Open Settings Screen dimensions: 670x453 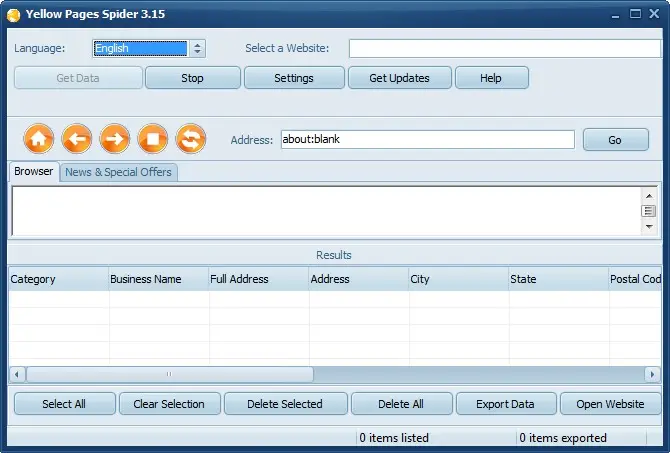pyautogui.click(x=294, y=78)
